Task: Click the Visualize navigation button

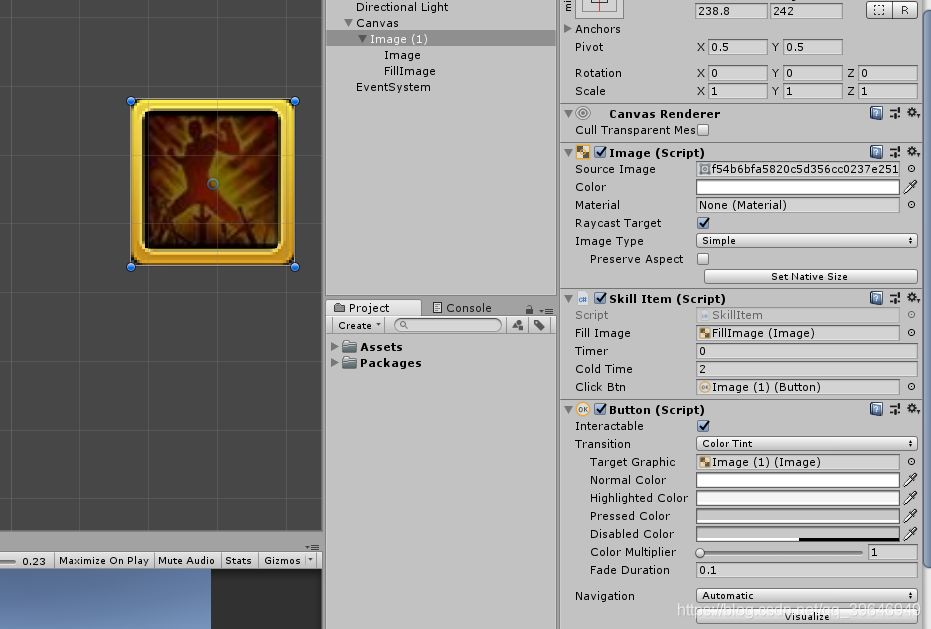Action: pyautogui.click(x=807, y=616)
